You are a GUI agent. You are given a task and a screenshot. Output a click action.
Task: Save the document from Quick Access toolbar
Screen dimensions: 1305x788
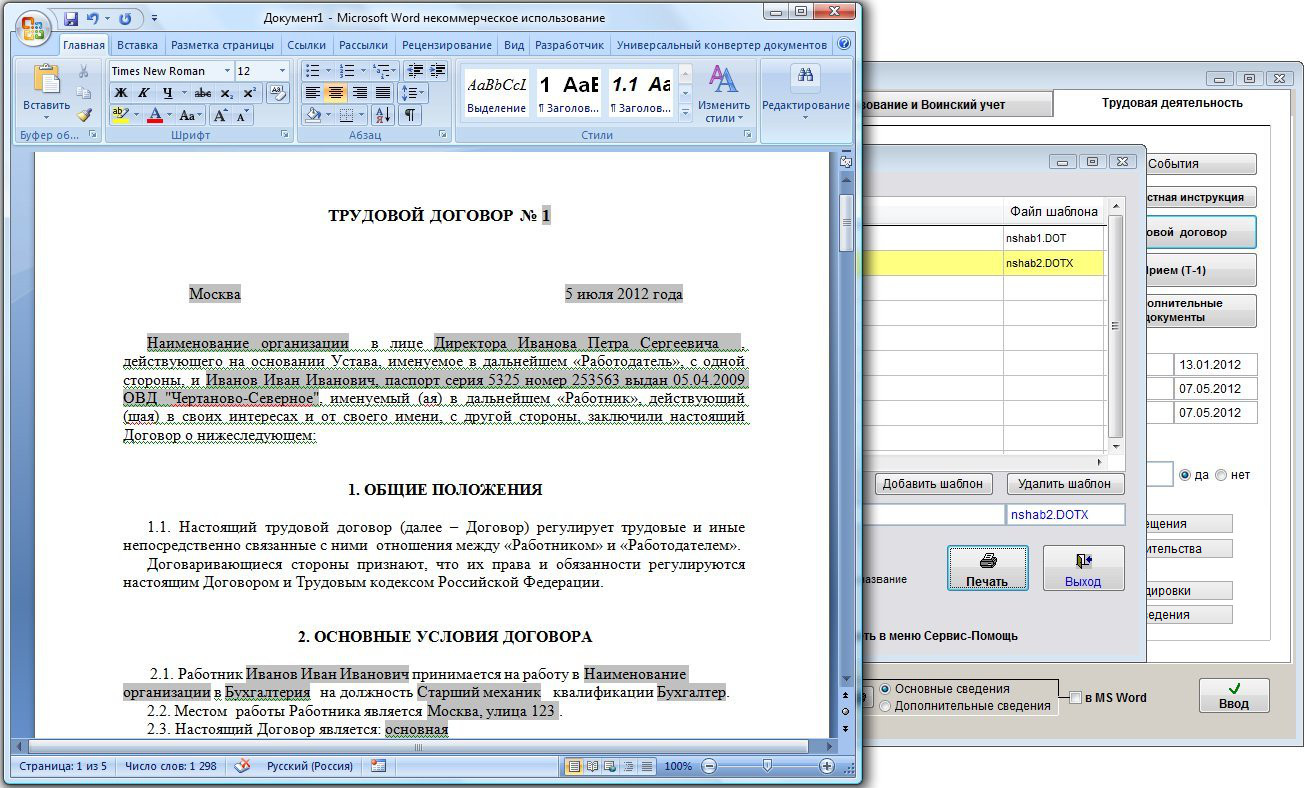(x=71, y=19)
